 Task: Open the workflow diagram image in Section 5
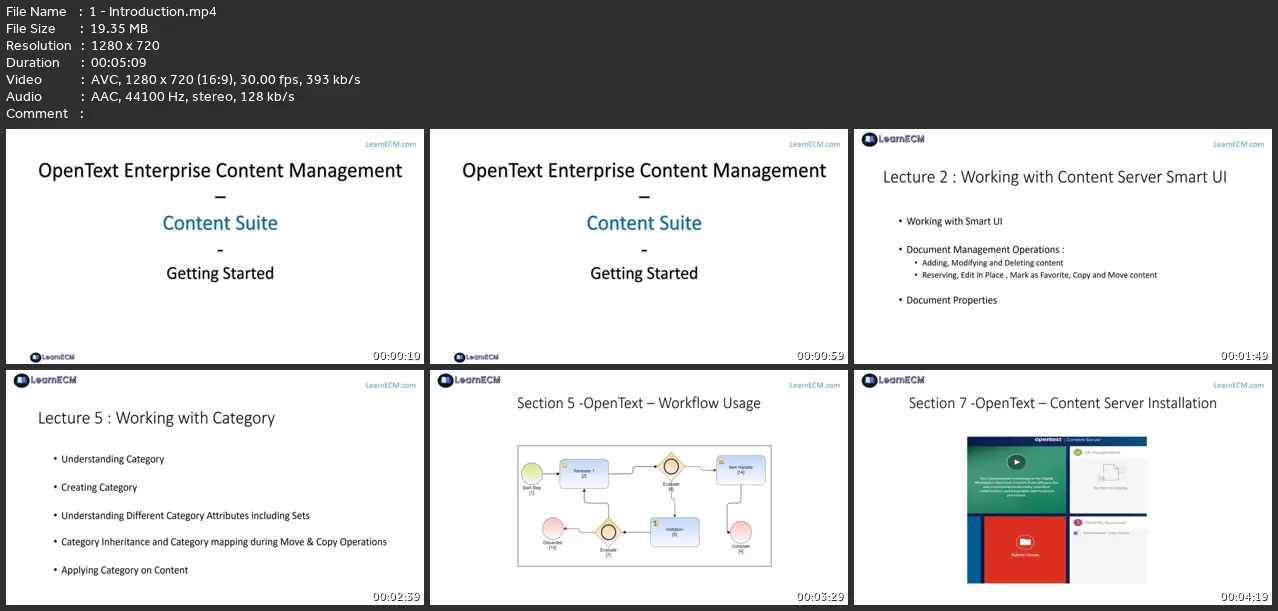click(x=644, y=505)
